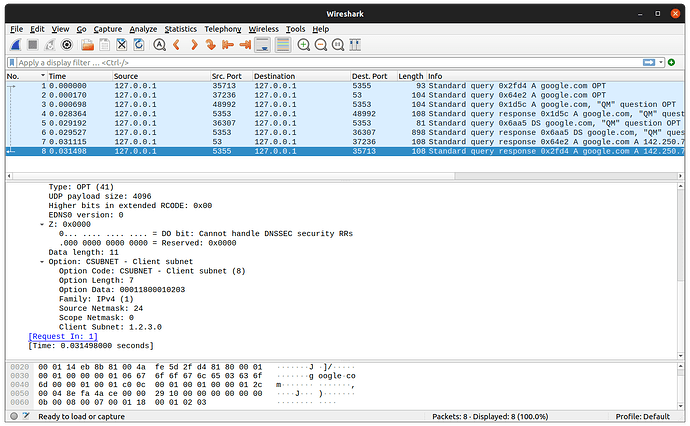Click the zoom in toolbar icon
The width and height of the screenshot is (690, 426).
coord(304,45)
